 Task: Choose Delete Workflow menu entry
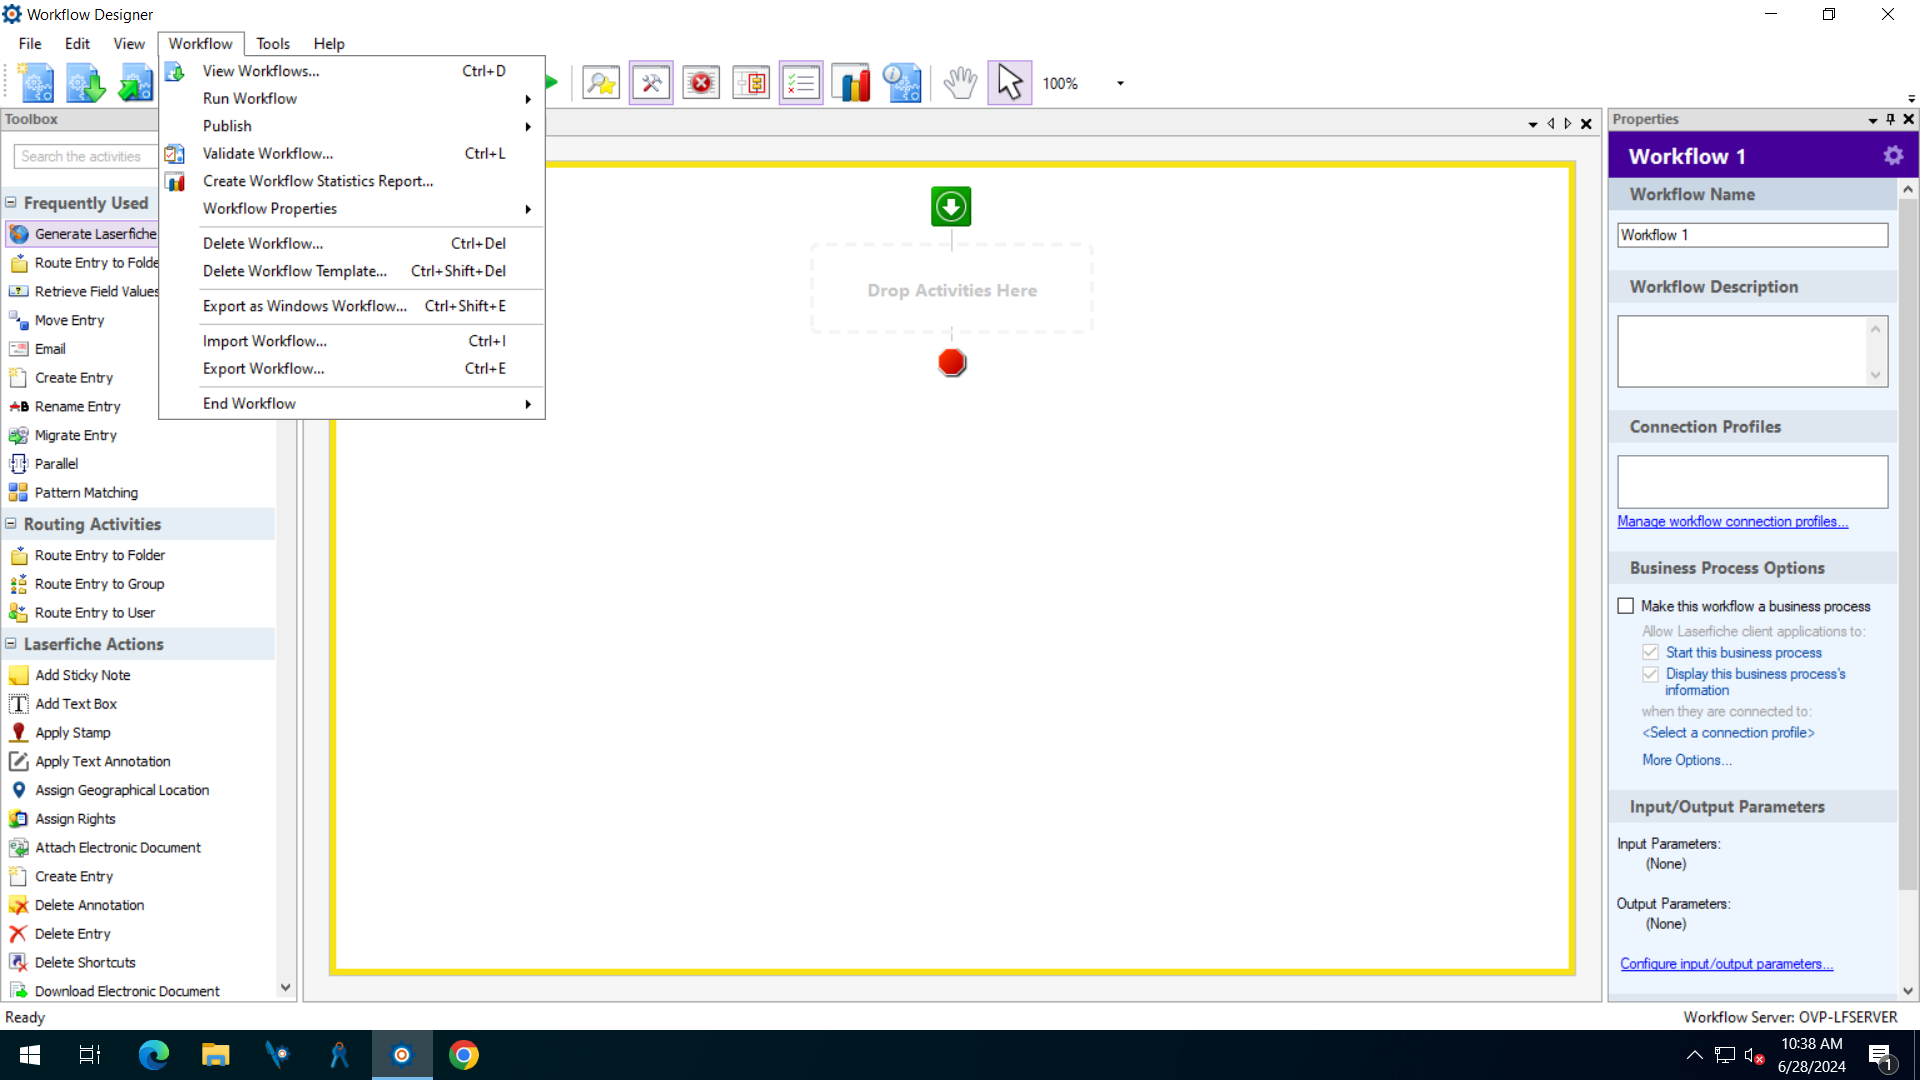[353, 244]
